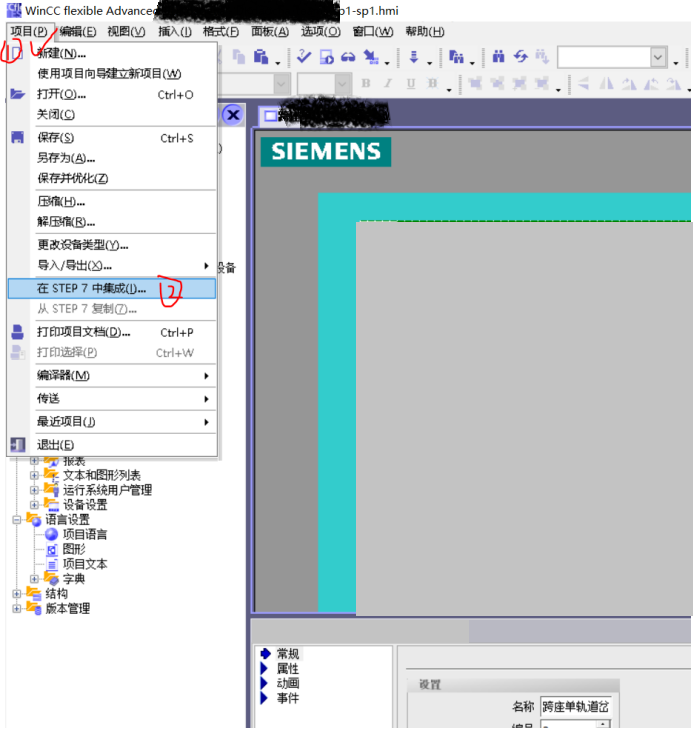Open the 视图(V) menu
Viewport: 693px width, 729px height.
coord(126,32)
